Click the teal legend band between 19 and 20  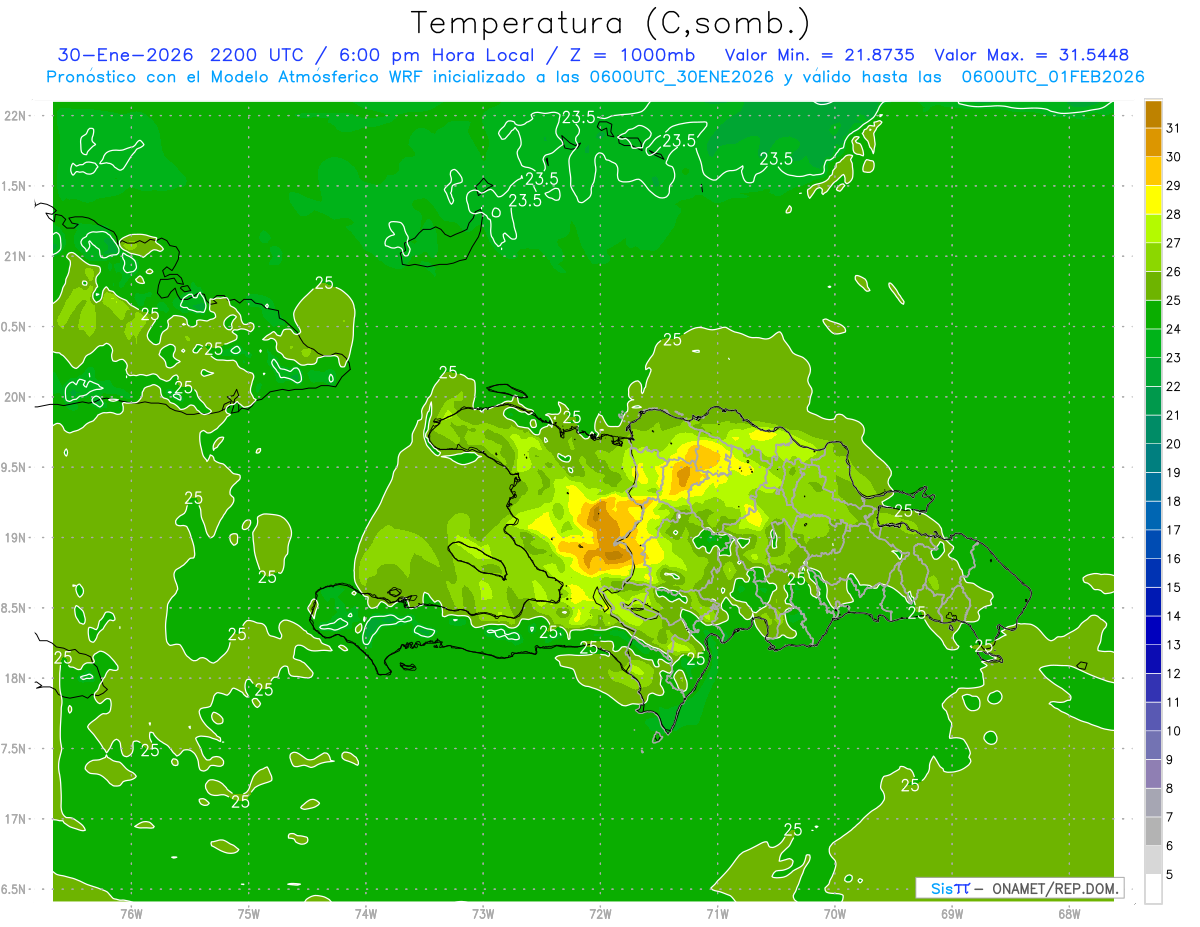1154,458
